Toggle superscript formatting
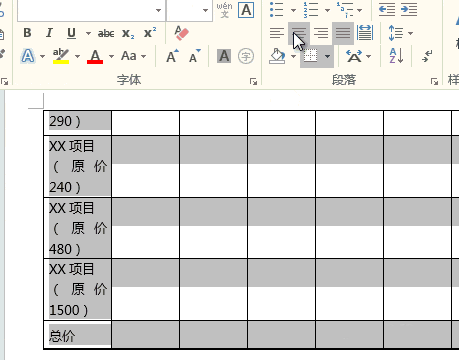The image size is (459, 360). point(150,33)
